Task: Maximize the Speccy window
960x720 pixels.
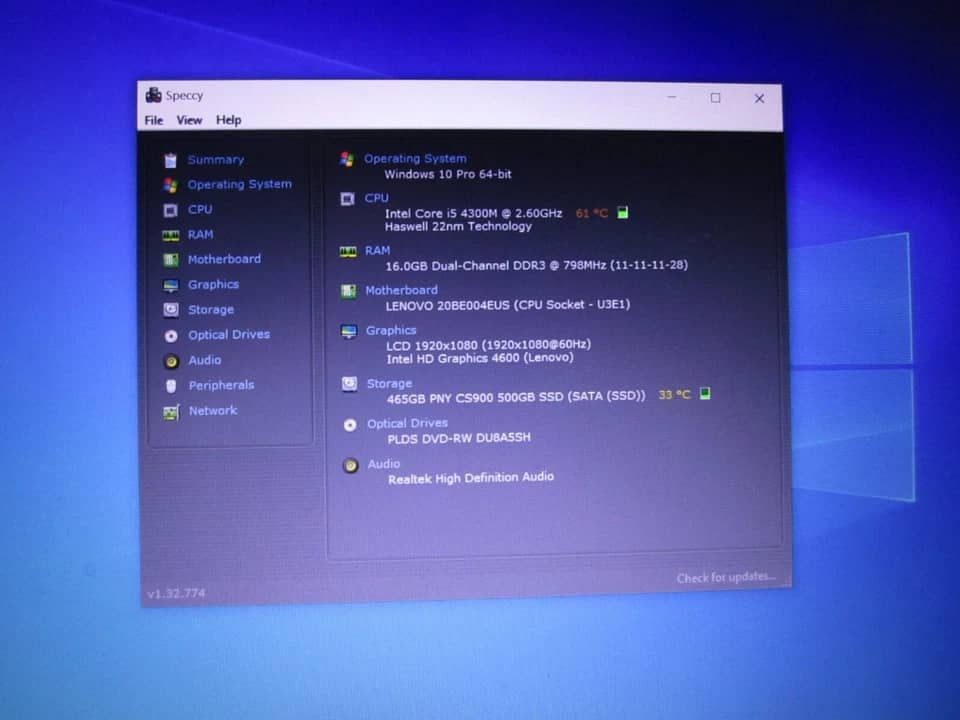Action: [x=715, y=98]
